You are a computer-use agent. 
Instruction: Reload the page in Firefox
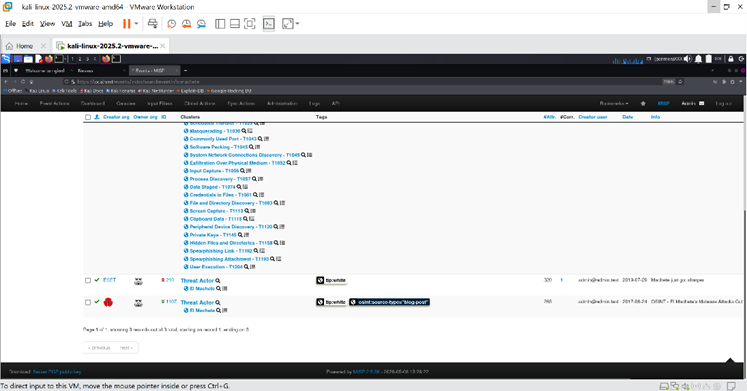23,81
